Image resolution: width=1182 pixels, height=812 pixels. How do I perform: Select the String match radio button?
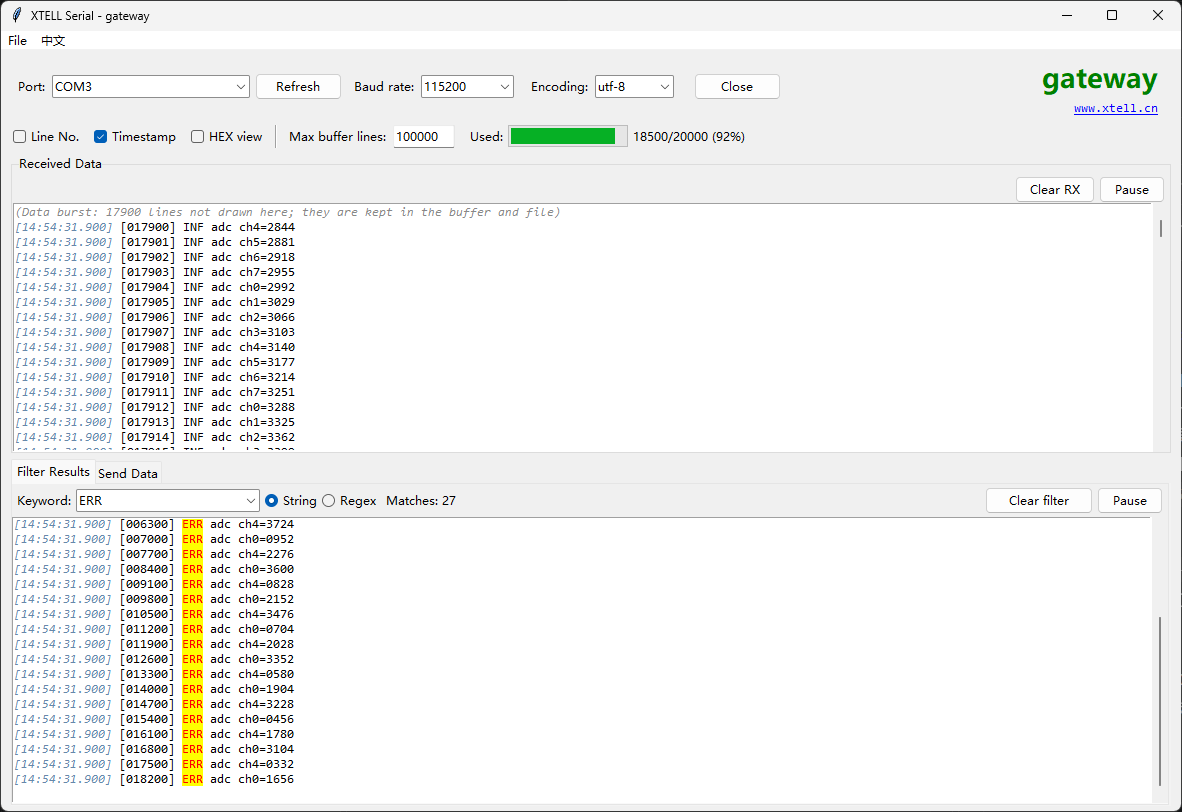point(272,501)
